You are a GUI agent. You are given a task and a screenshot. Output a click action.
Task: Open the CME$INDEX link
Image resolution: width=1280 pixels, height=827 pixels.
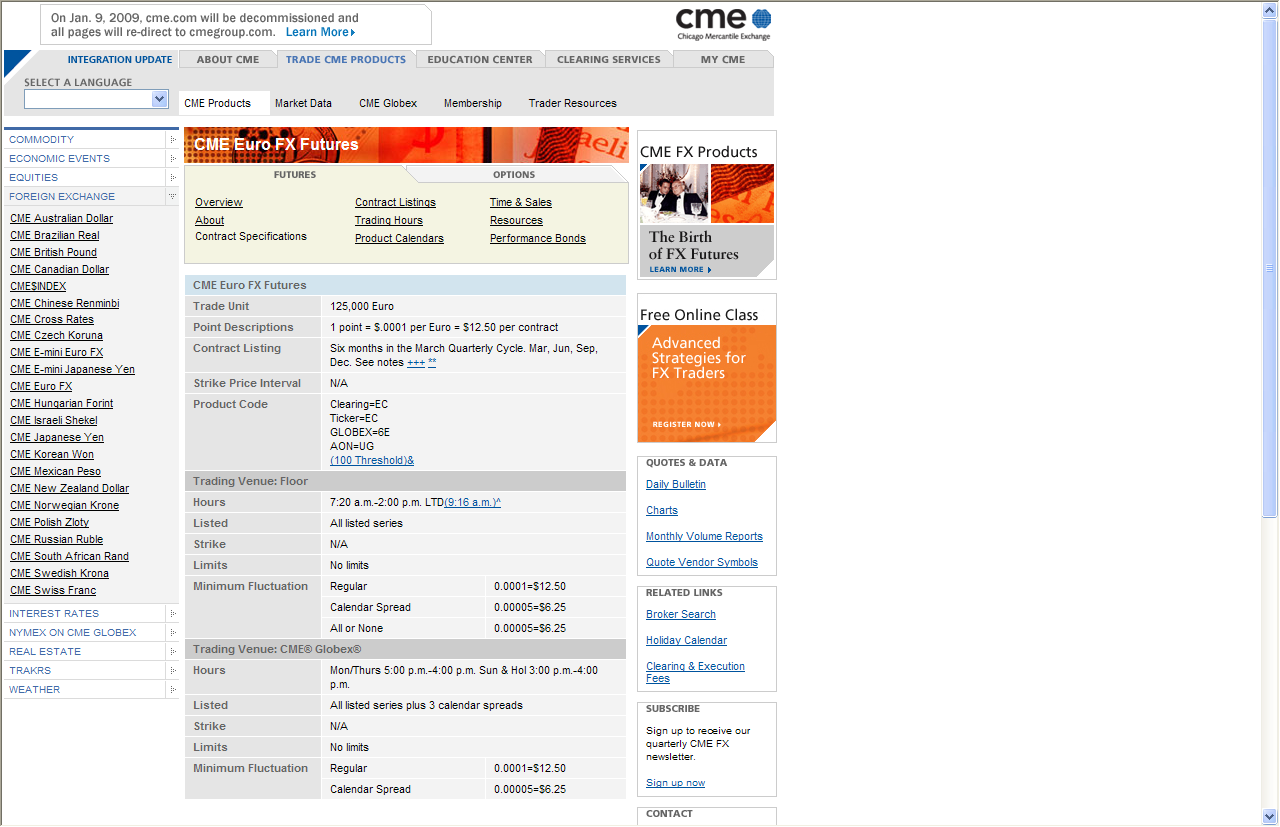(x=38, y=286)
